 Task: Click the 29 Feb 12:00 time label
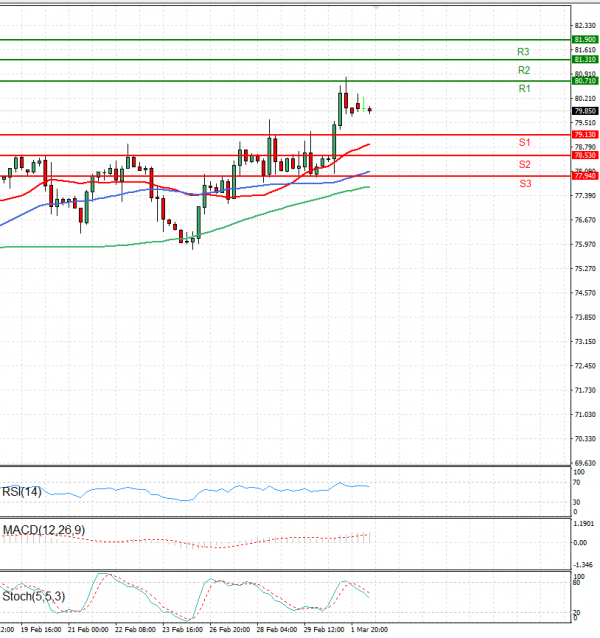point(324,629)
